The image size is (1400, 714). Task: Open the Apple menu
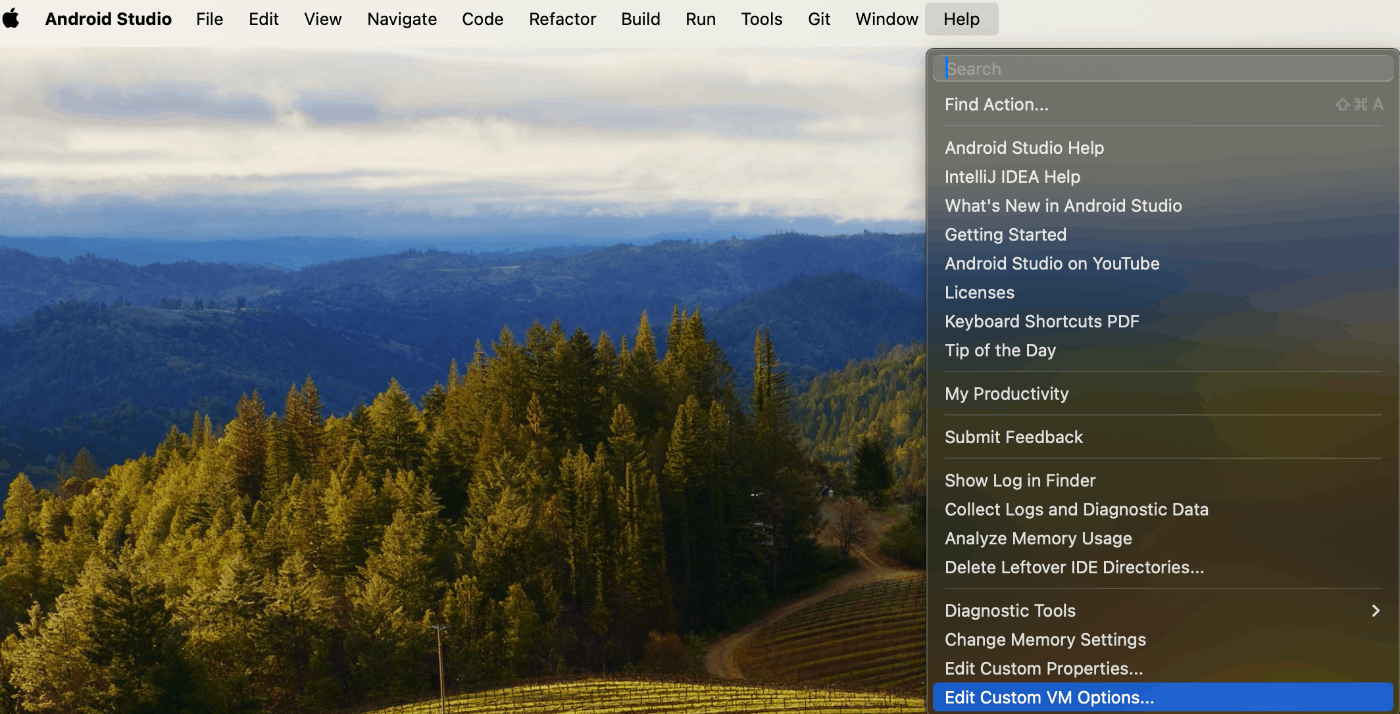click(11, 19)
